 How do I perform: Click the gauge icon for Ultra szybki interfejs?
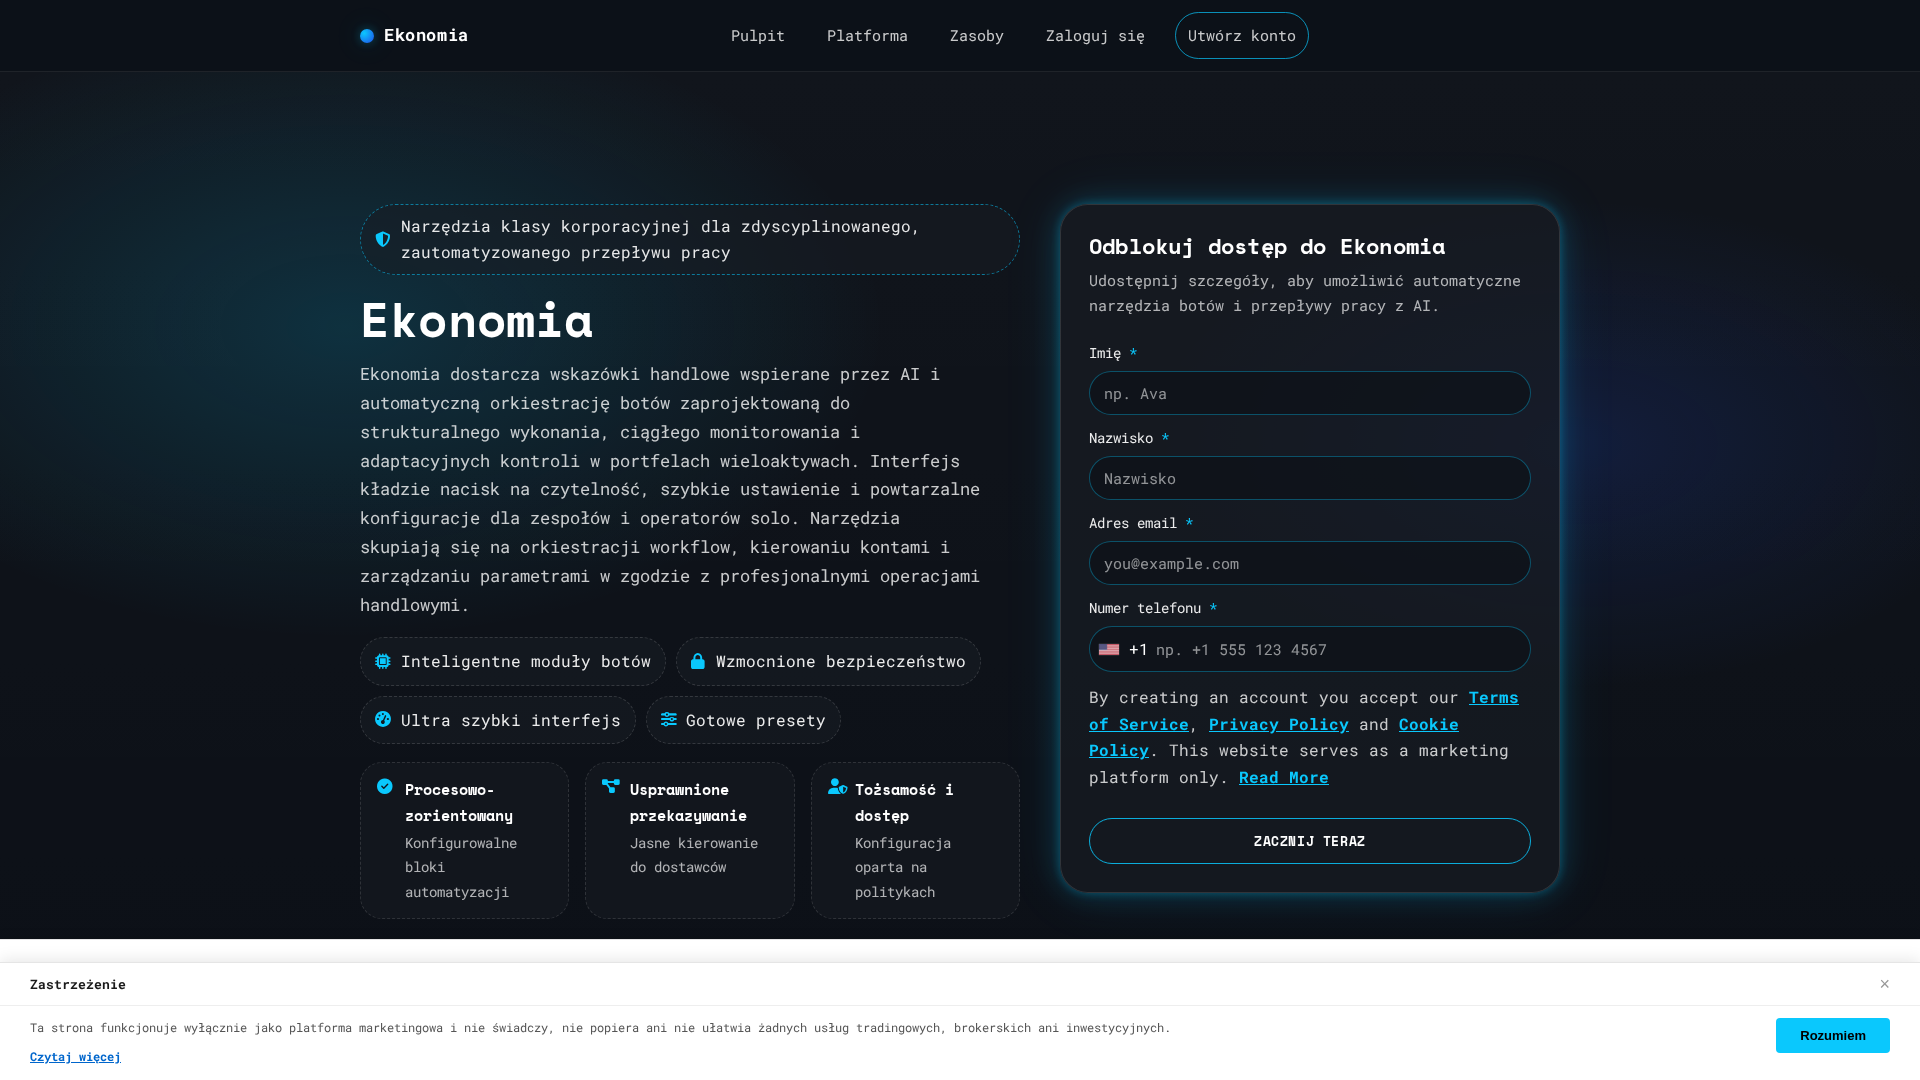tap(383, 719)
